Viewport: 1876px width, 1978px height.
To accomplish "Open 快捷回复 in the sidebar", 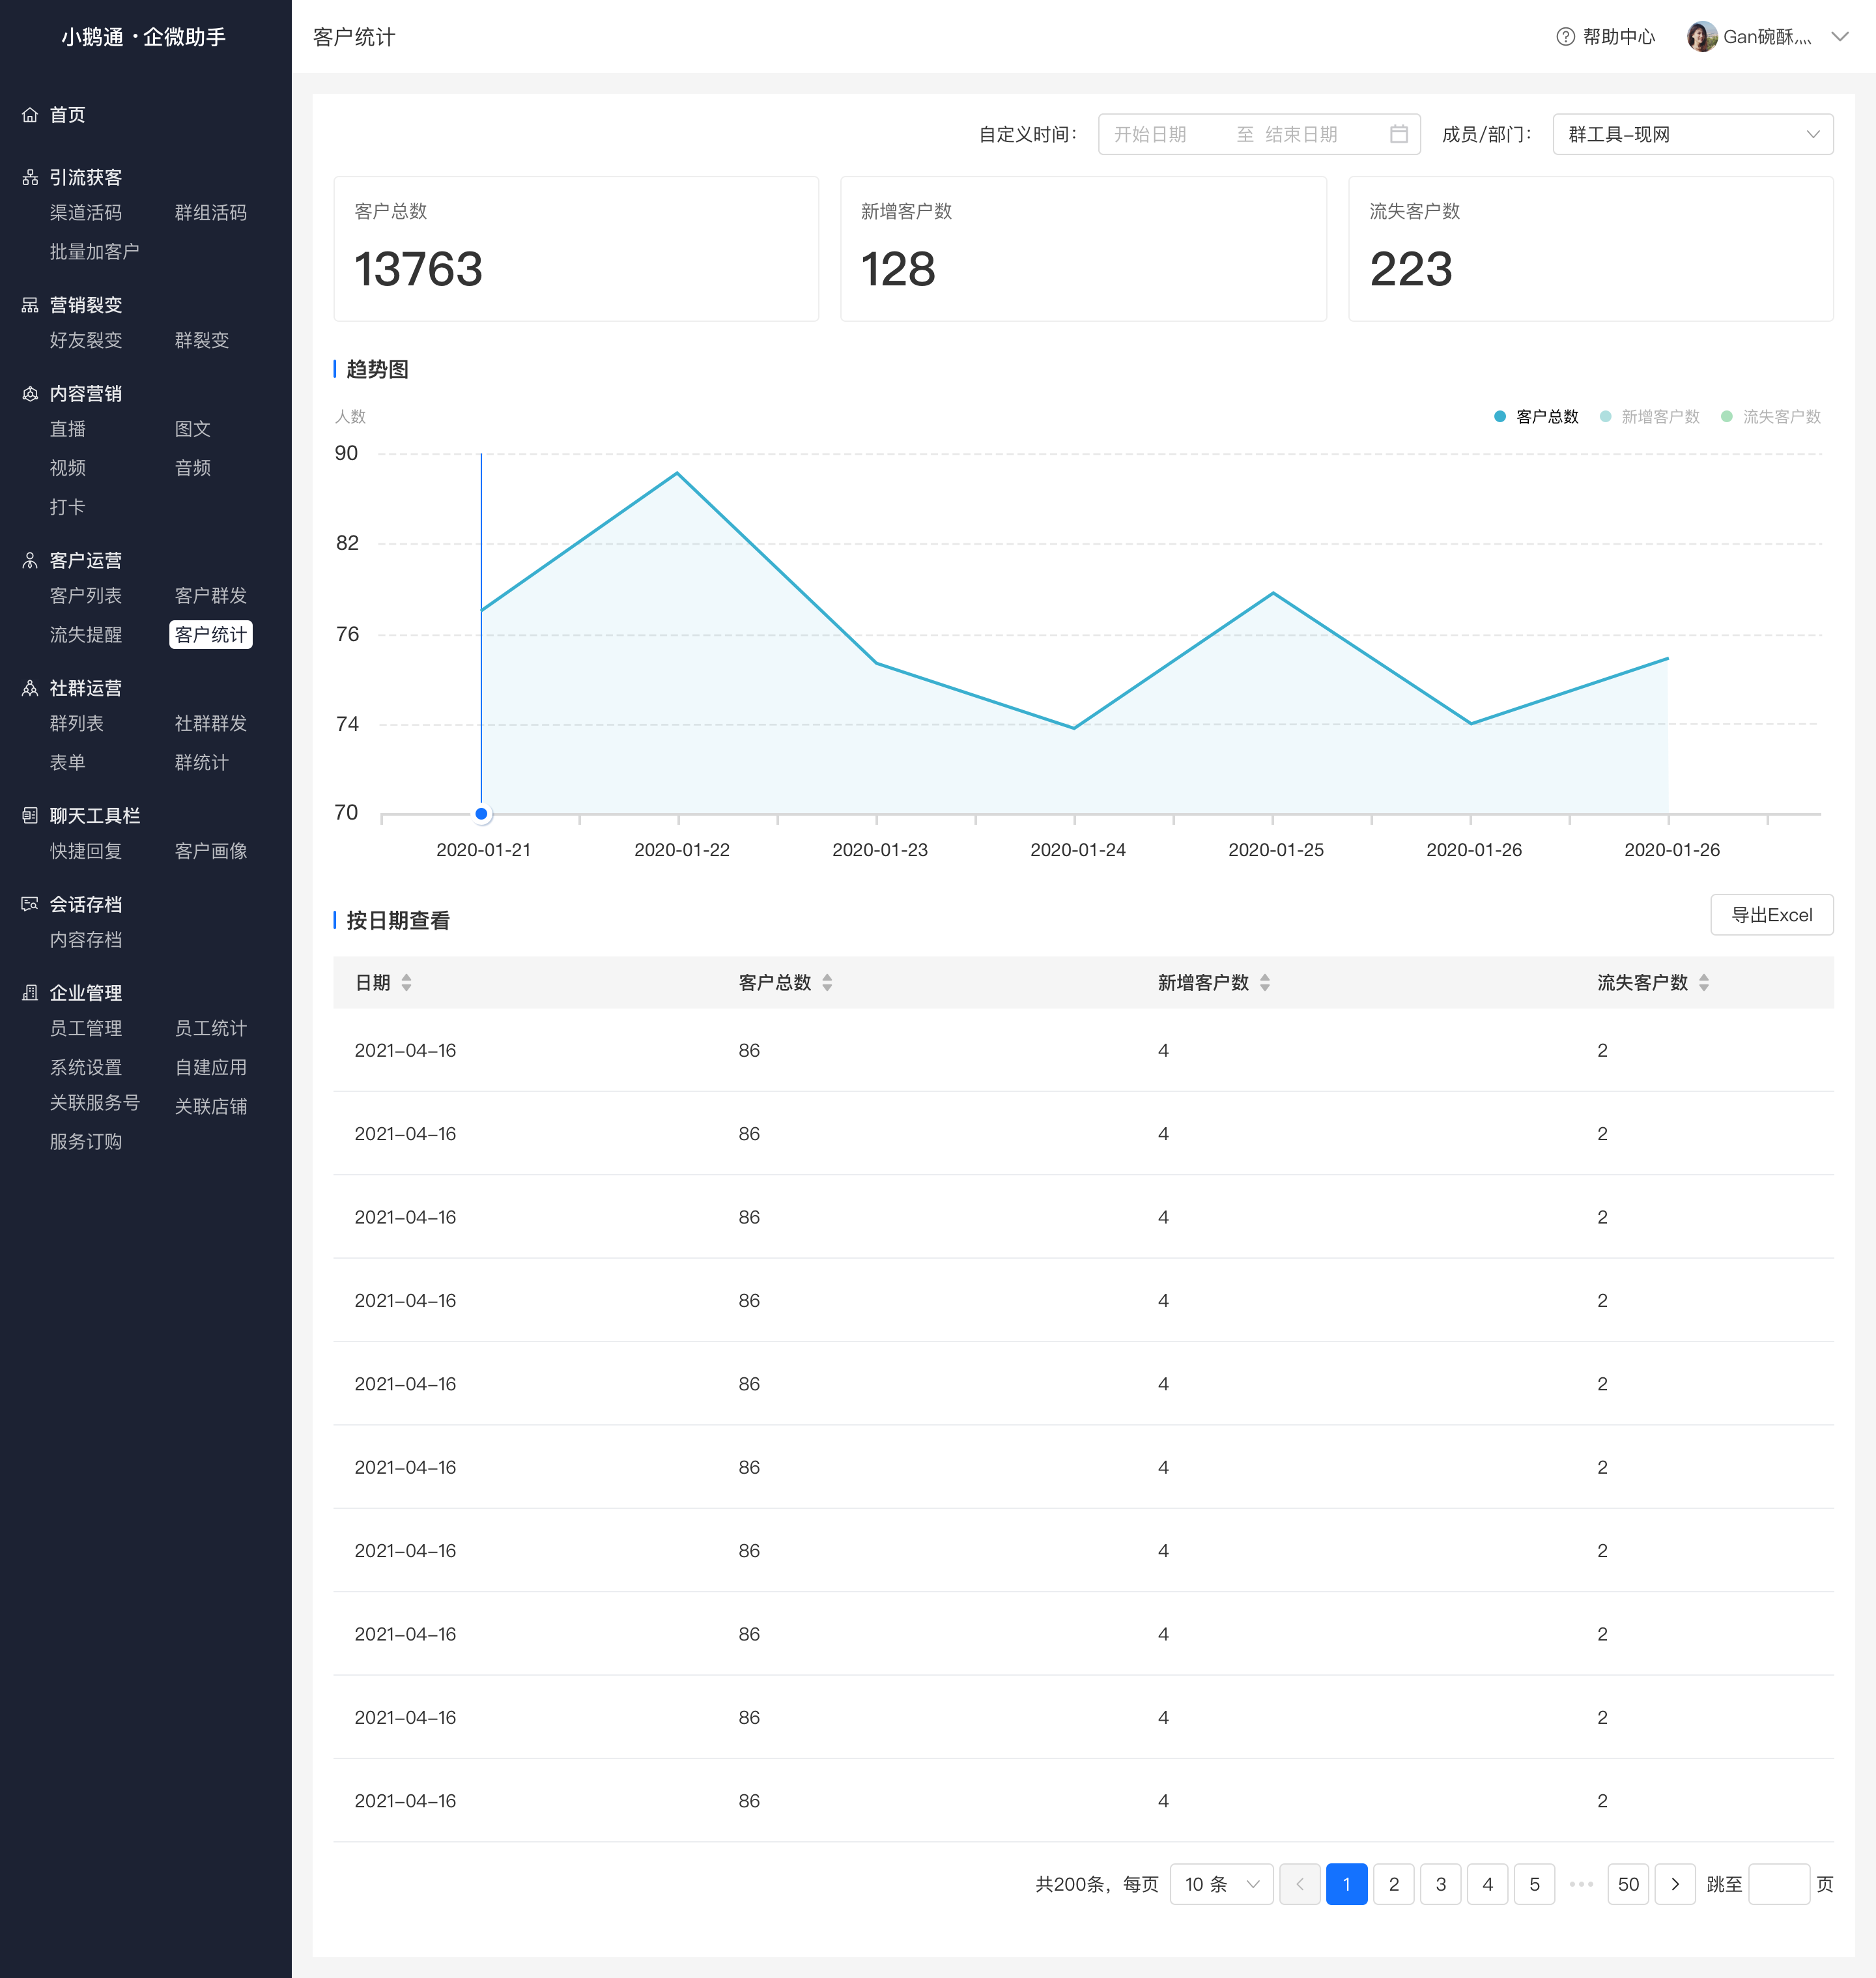I will (86, 851).
